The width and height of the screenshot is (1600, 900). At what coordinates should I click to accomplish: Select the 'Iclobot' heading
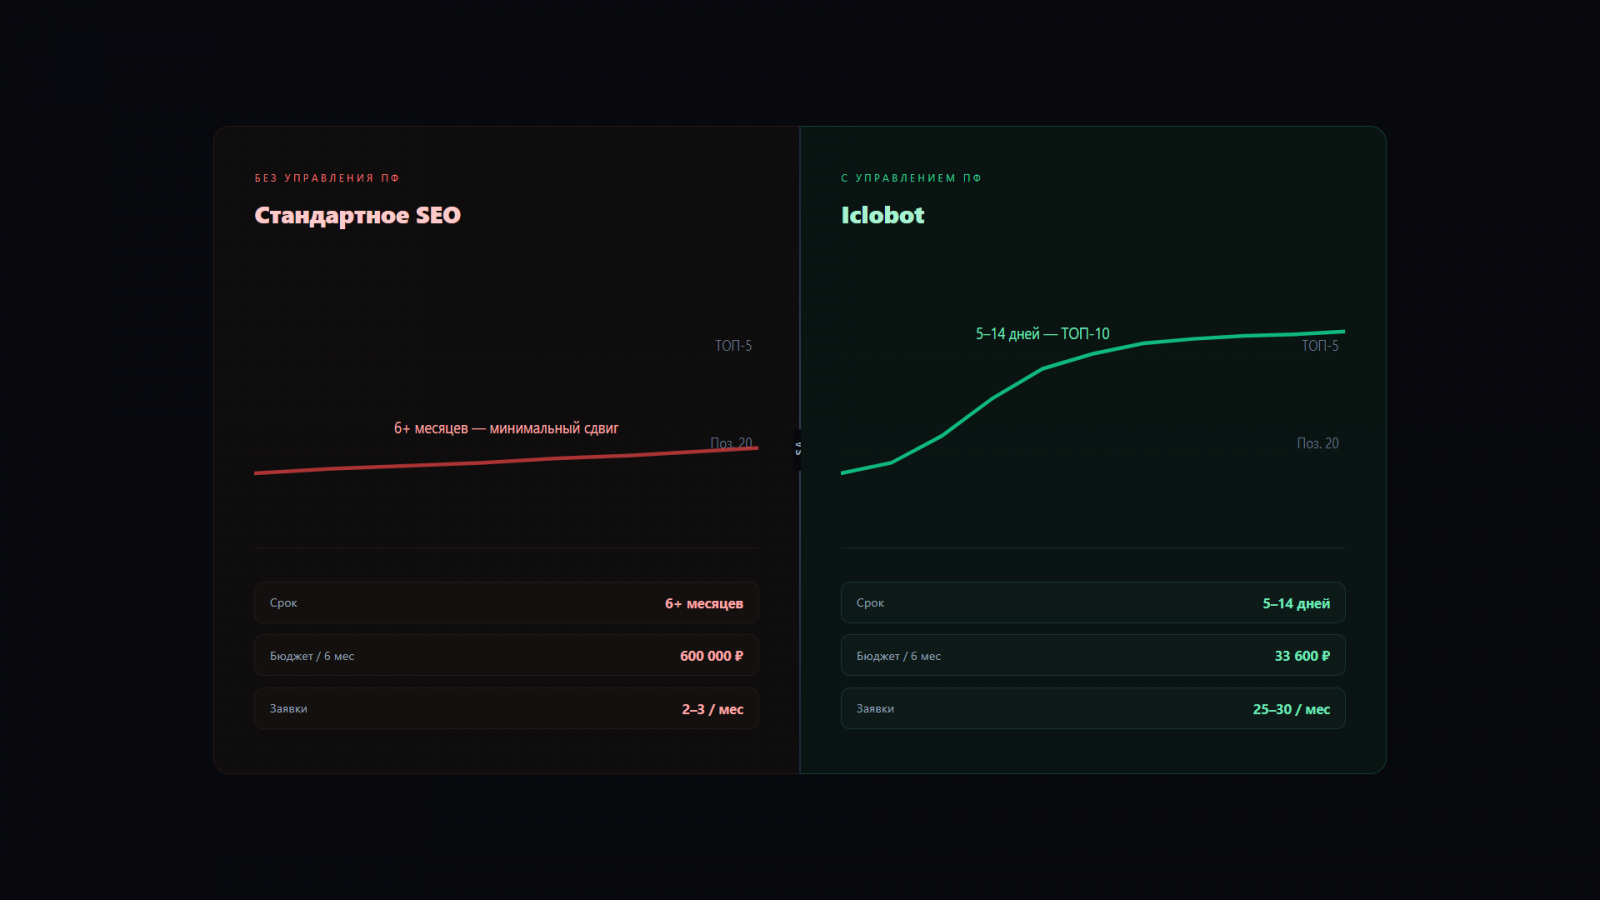click(x=882, y=215)
